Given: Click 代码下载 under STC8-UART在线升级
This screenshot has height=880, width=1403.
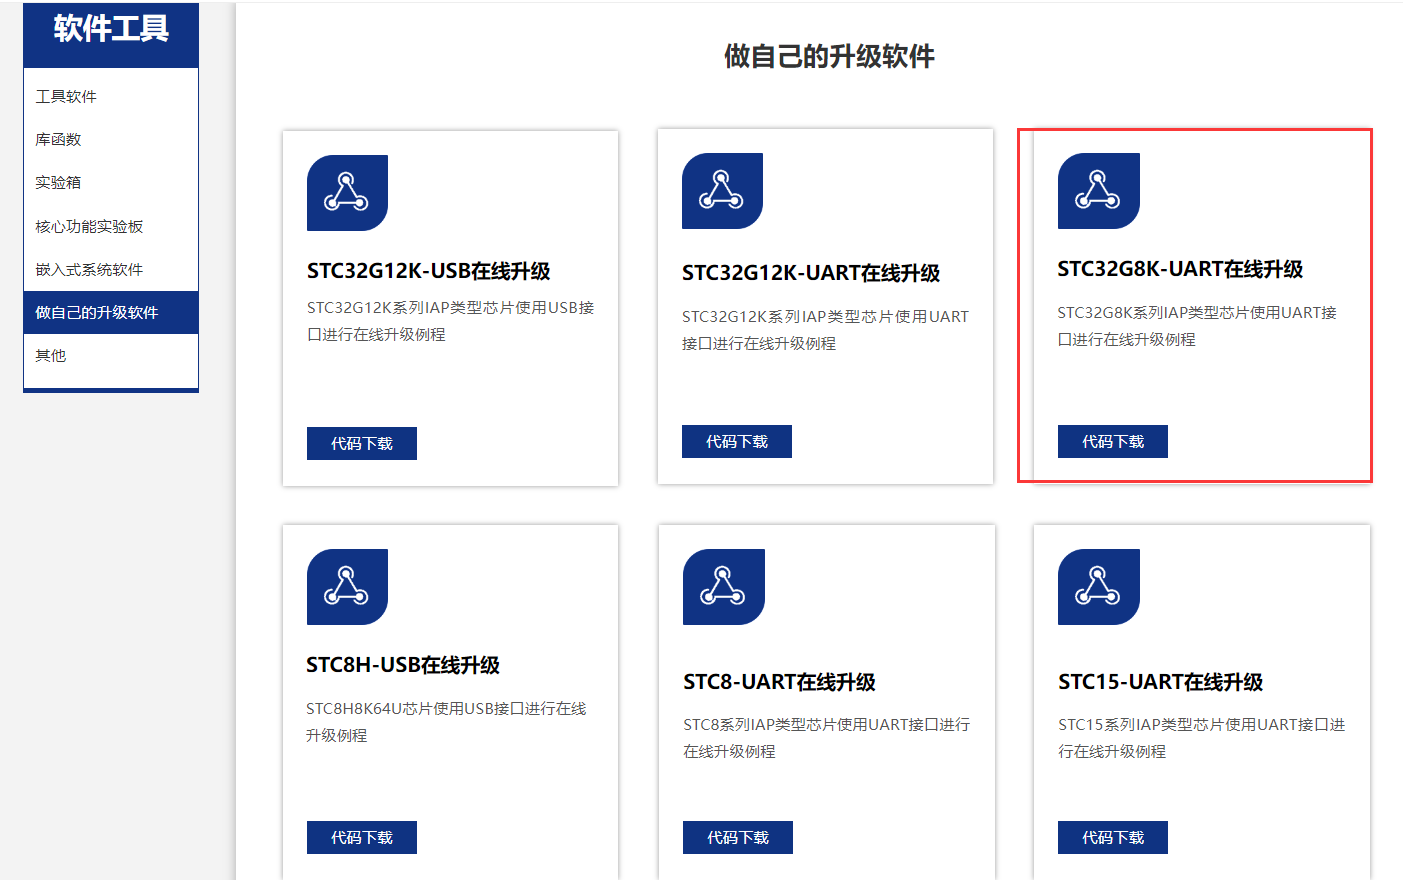Looking at the screenshot, I should 738,837.
